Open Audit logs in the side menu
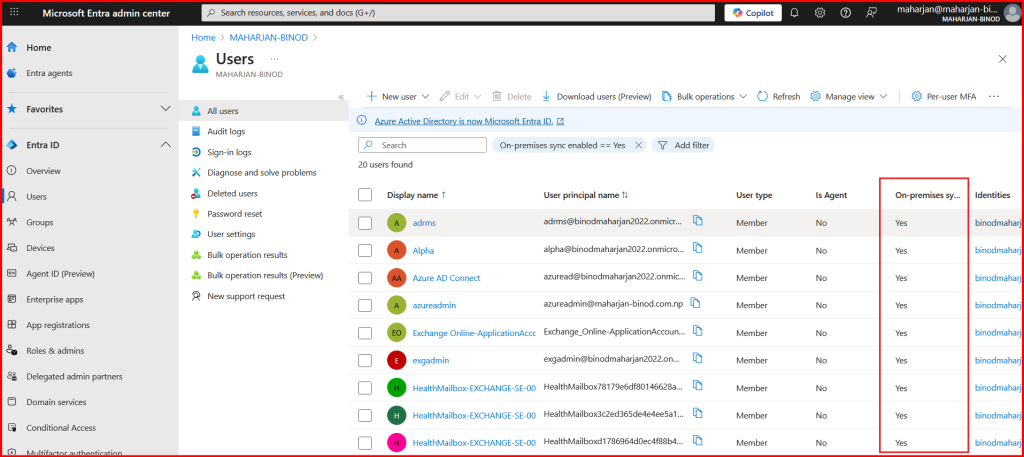Viewport: 1024px width, 457px height. pyautogui.click(x=225, y=131)
